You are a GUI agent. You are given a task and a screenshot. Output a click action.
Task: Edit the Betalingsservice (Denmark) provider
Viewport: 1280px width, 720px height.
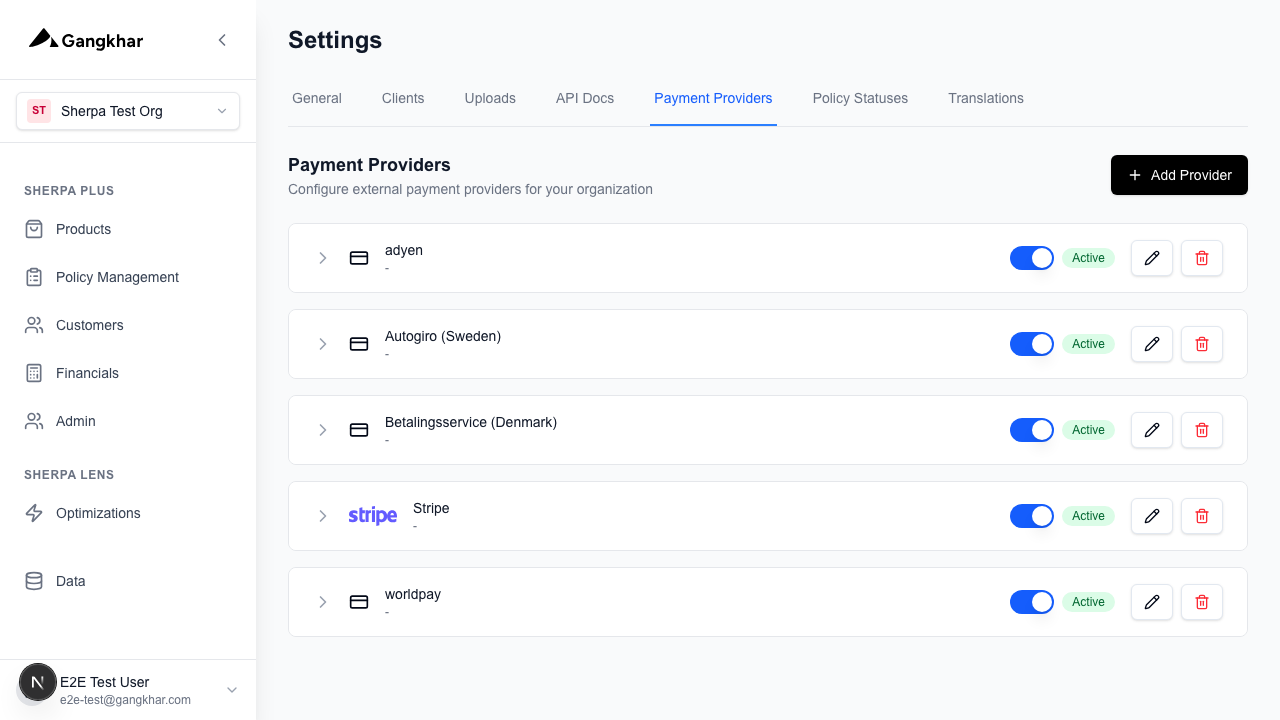click(1152, 430)
